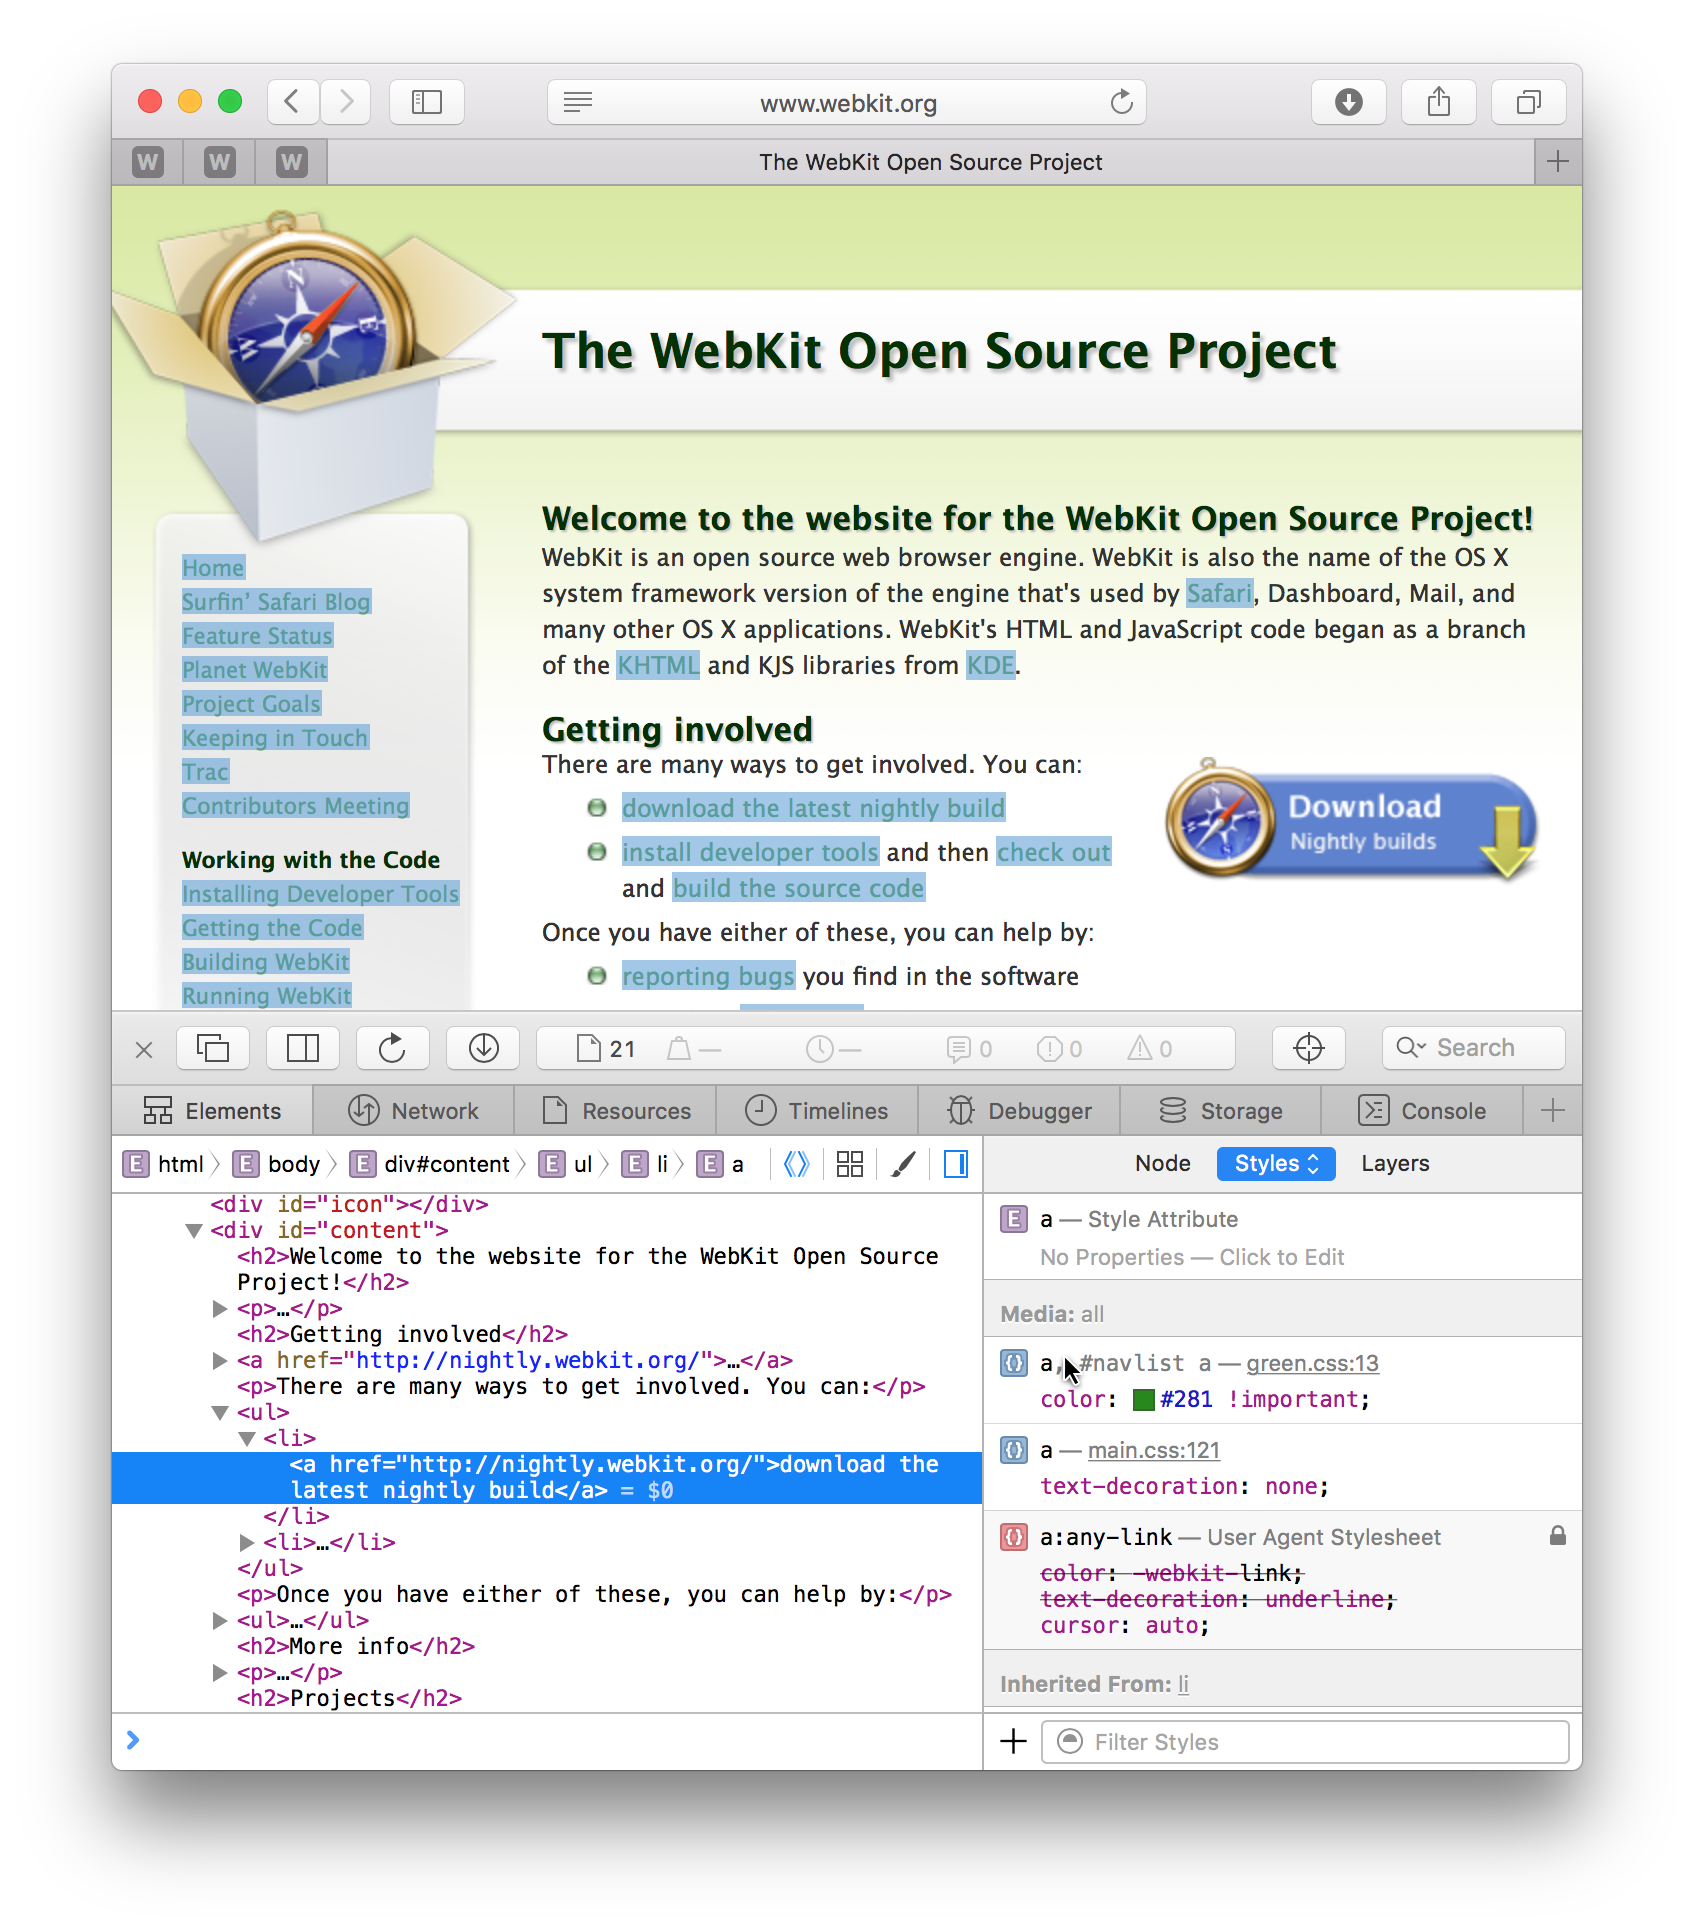Click the source code brackets icon after the breadcrumb
The width and height of the screenshot is (1694, 1930).
pos(795,1163)
